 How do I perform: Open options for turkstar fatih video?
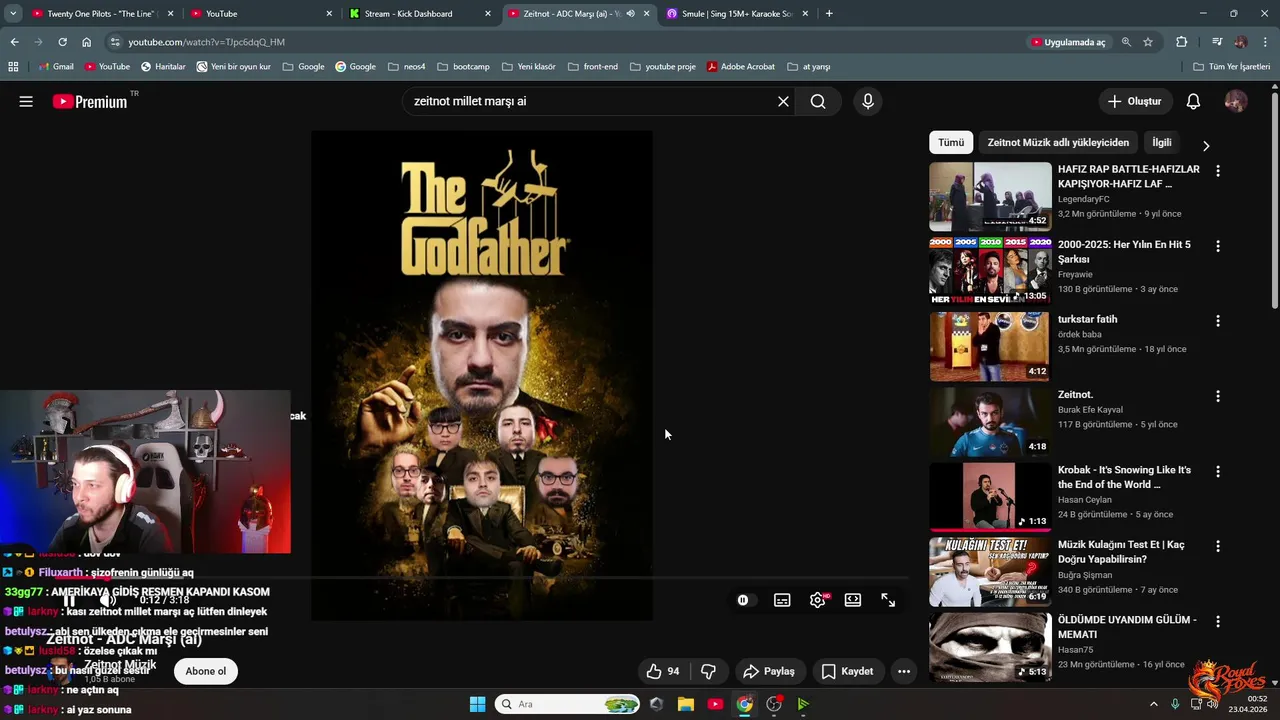tap(1217, 321)
